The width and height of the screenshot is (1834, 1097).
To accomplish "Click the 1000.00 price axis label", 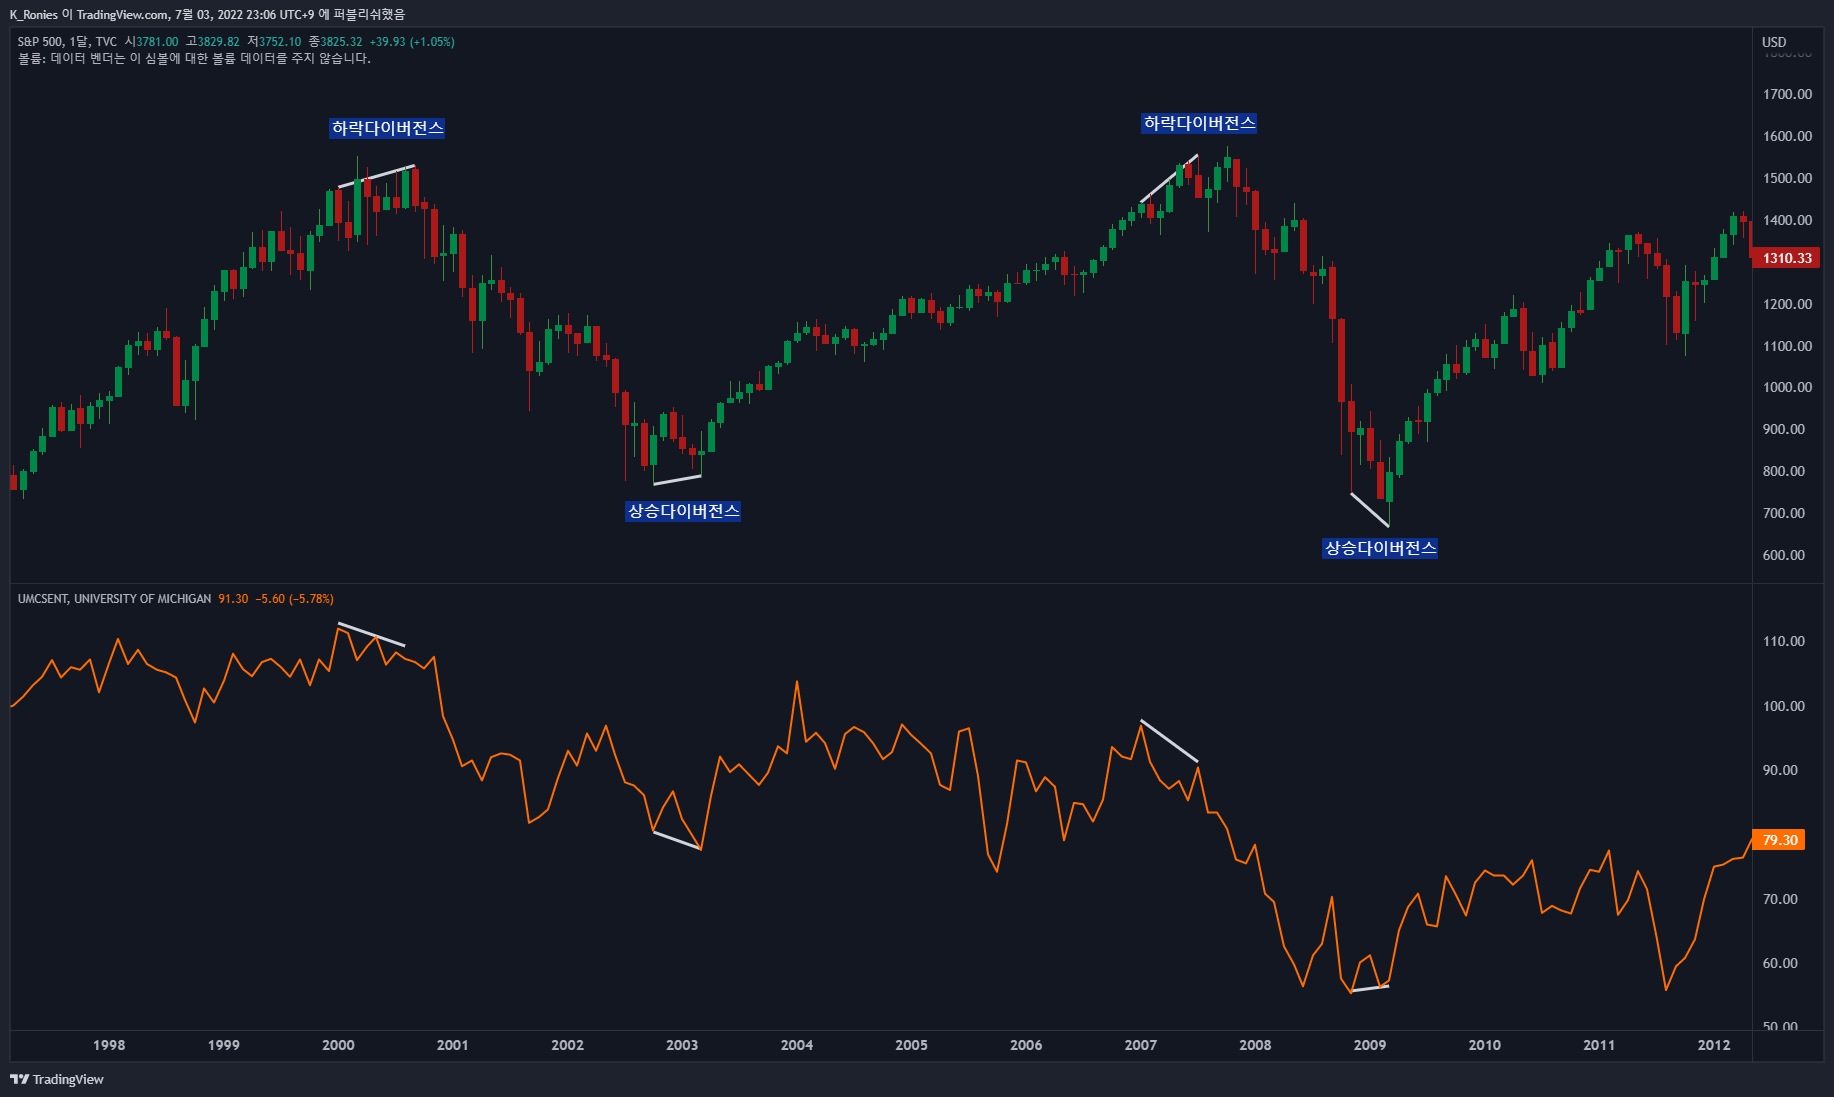I will click(1787, 387).
